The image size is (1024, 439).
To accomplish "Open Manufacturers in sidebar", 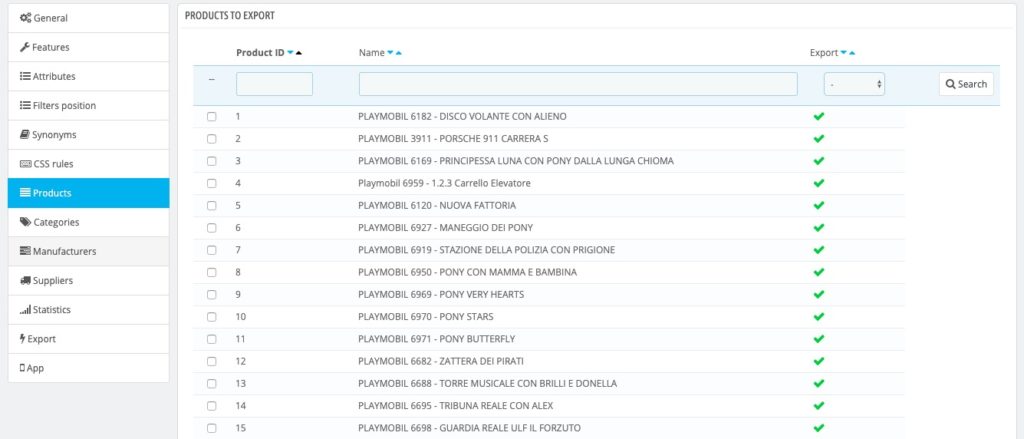I will coord(88,252).
